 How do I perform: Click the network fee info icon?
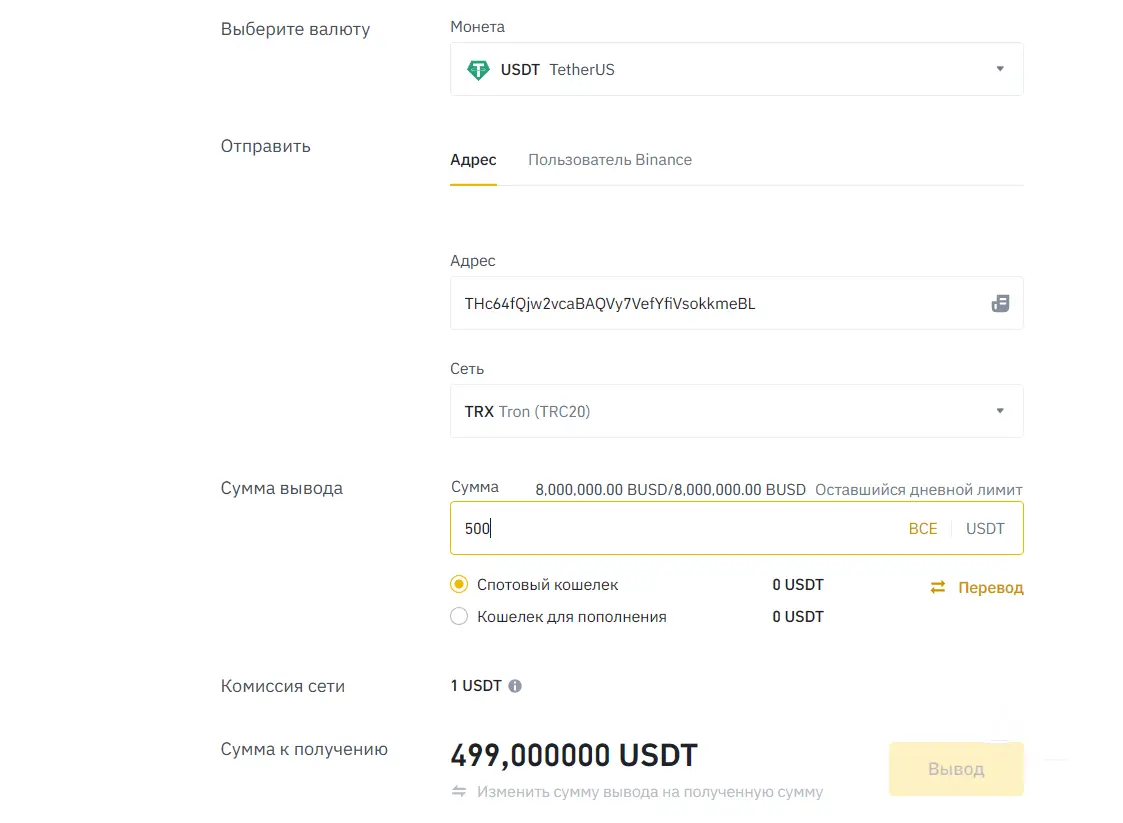[515, 686]
